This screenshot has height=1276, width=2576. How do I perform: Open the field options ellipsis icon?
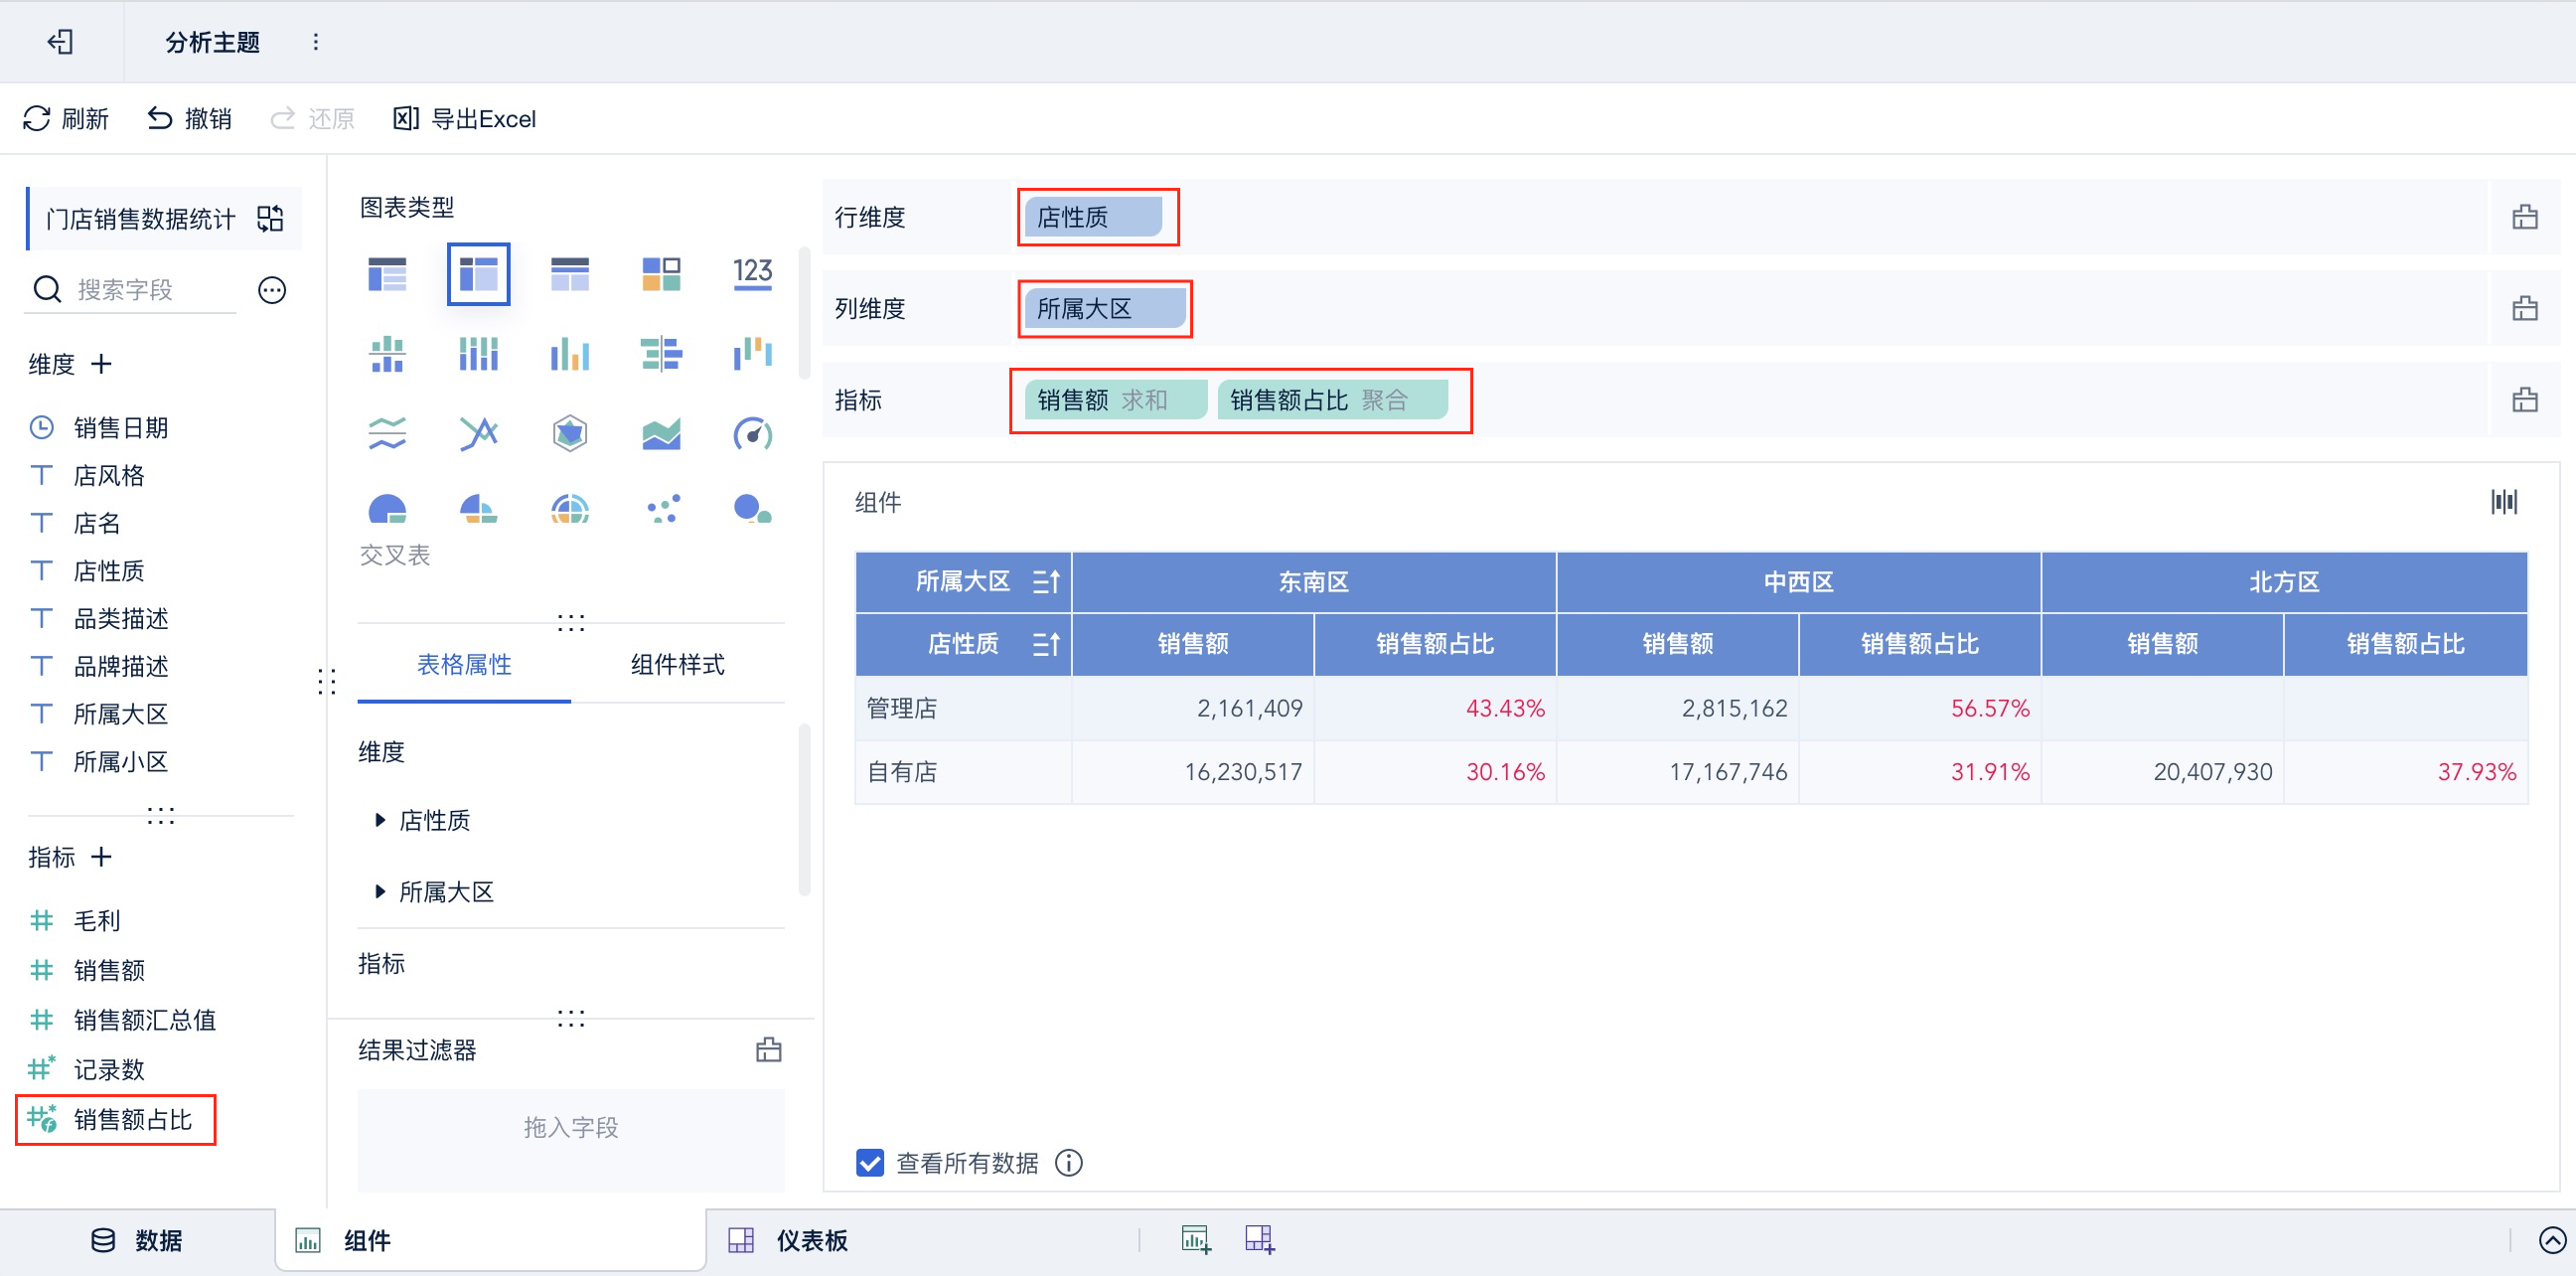272,290
